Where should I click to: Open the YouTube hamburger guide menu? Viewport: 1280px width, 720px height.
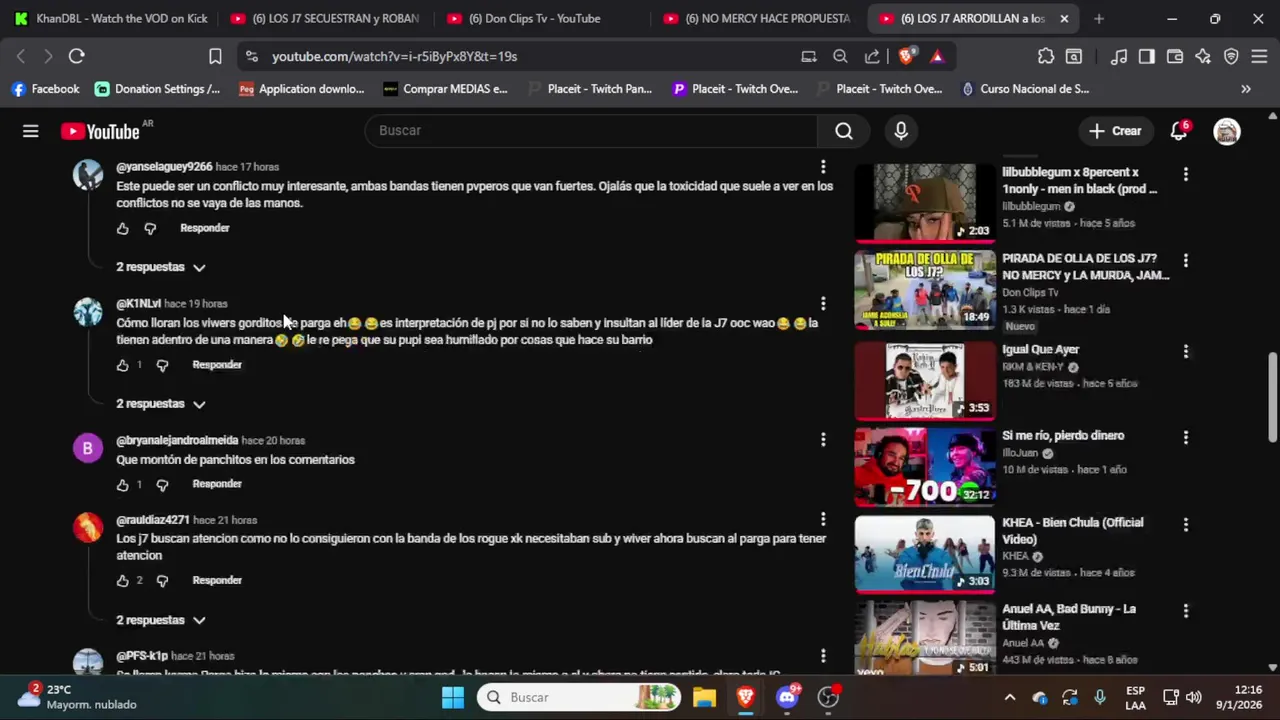pyautogui.click(x=31, y=131)
